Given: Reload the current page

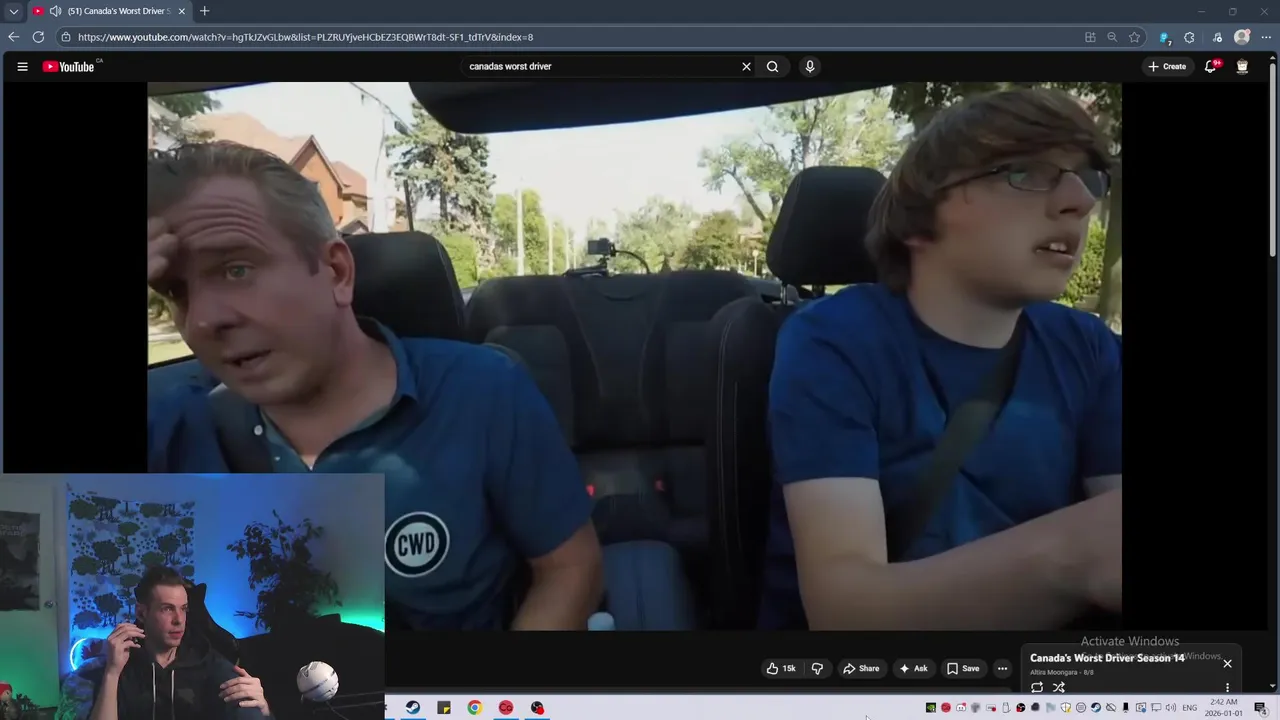Looking at the screenshot, I should coord(38,37).
